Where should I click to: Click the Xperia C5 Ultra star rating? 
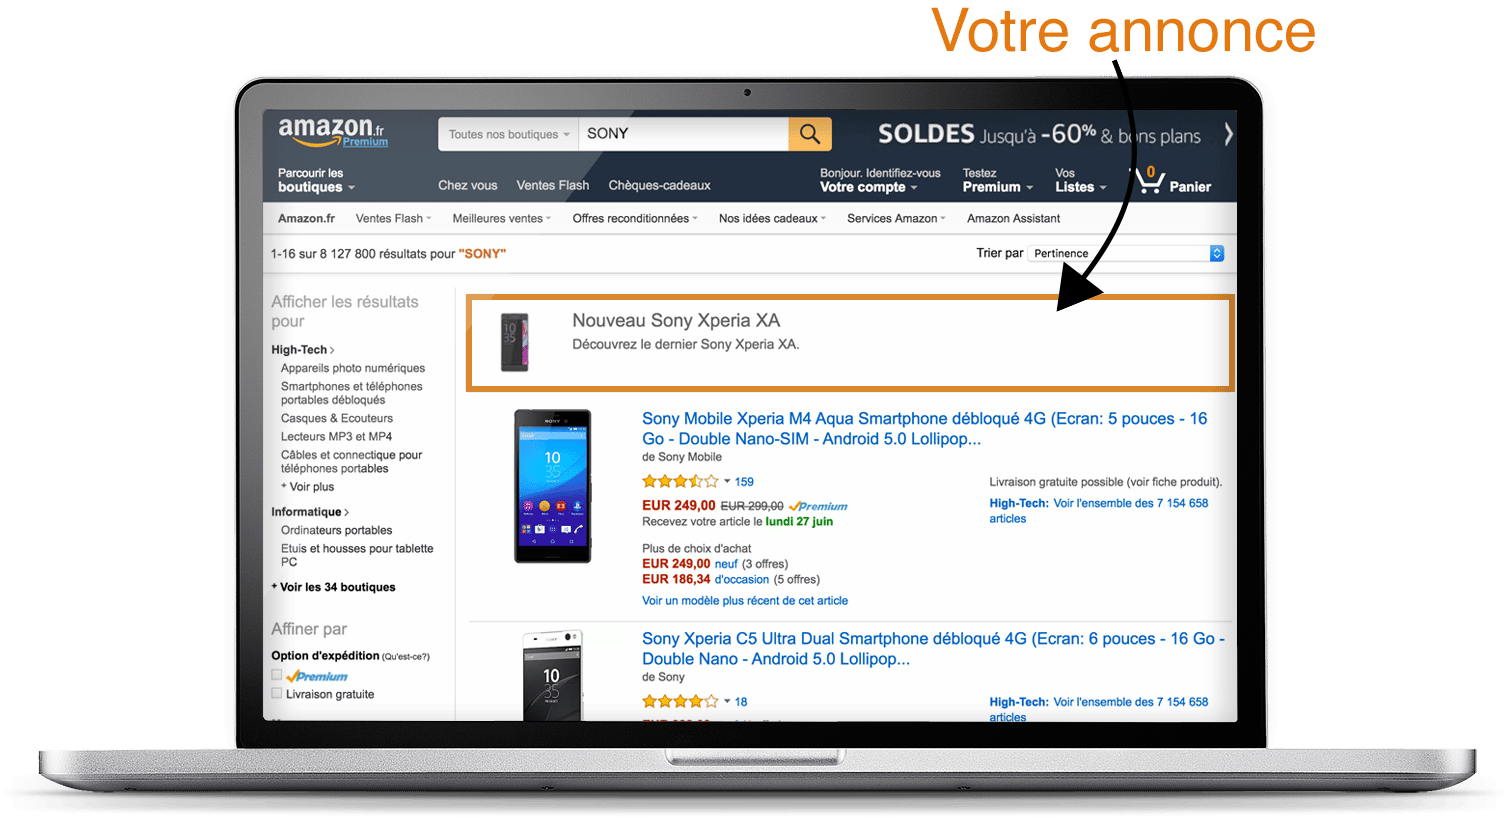coord(680,702)
